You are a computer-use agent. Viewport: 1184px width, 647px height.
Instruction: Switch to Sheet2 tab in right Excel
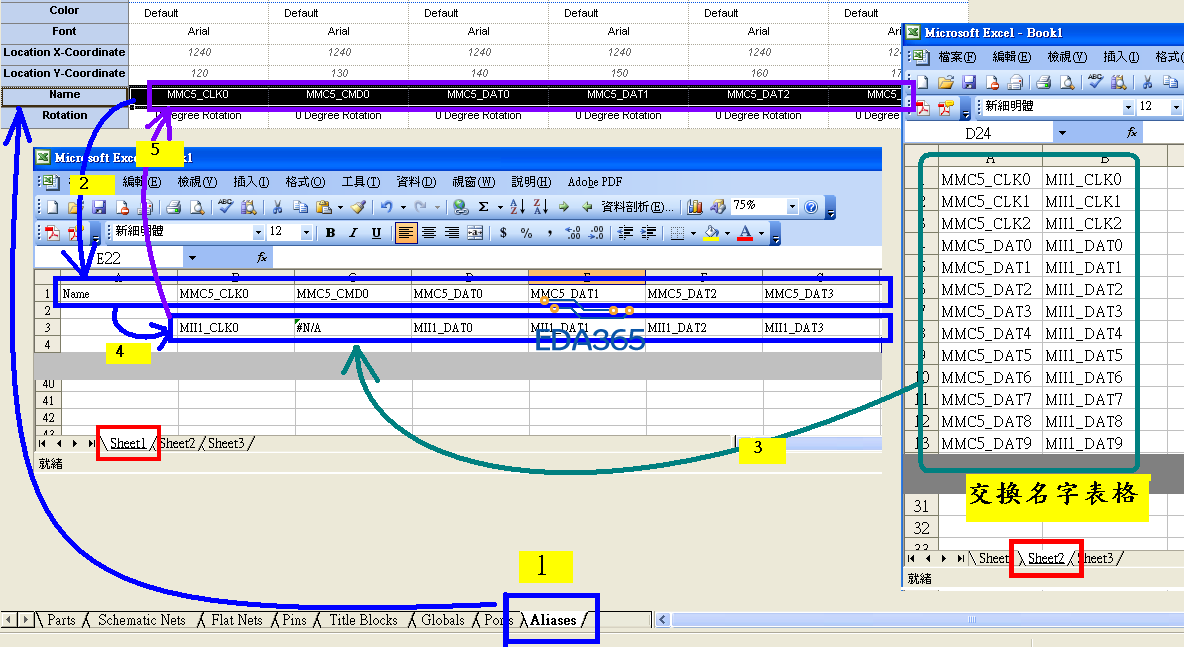pyautogui.click(x=1046, y=558)
